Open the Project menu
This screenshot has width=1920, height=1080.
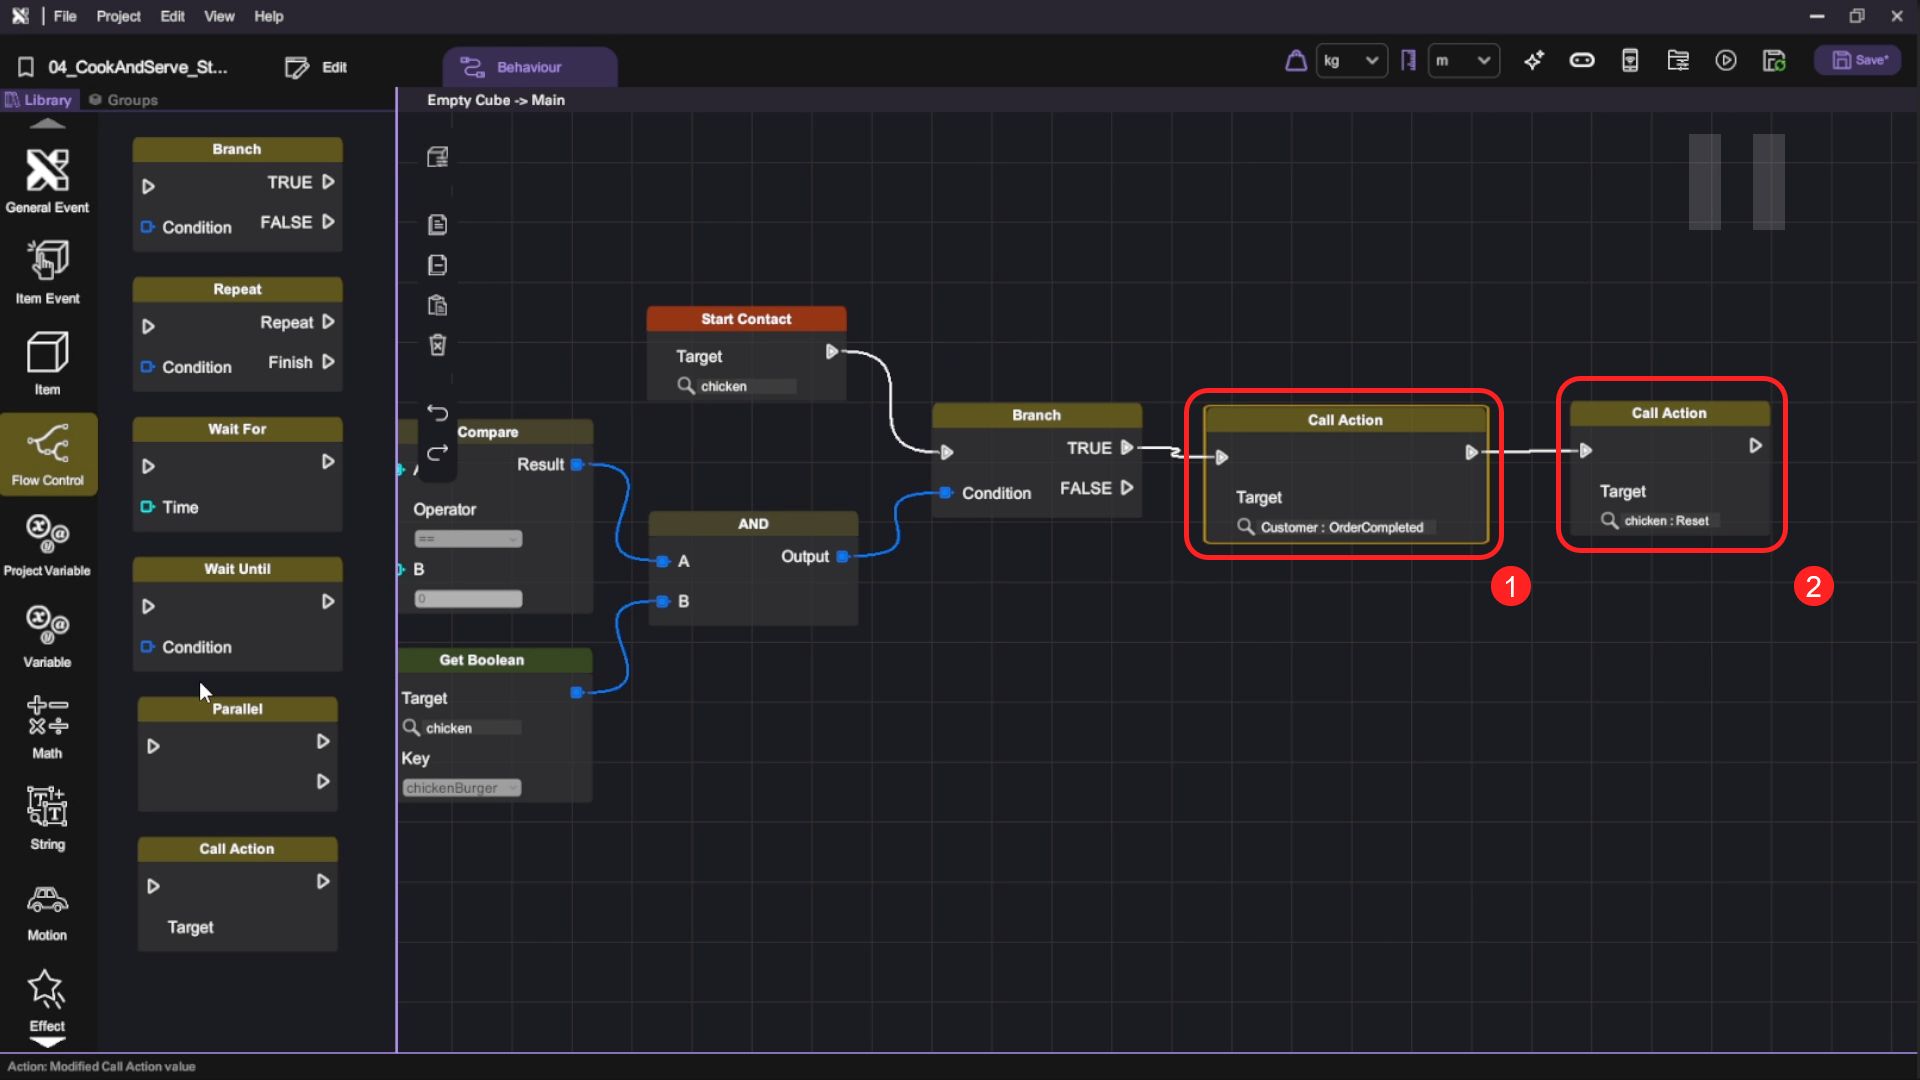118,16
